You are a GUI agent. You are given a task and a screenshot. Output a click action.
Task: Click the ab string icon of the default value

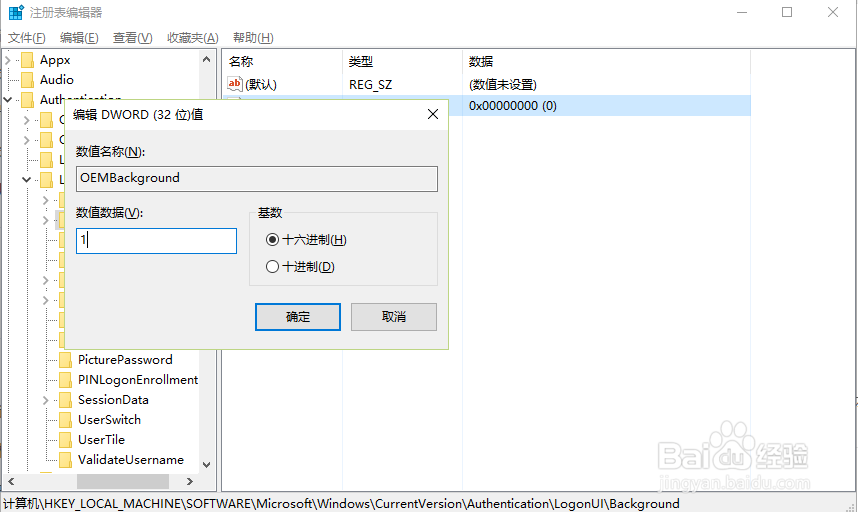234,84
